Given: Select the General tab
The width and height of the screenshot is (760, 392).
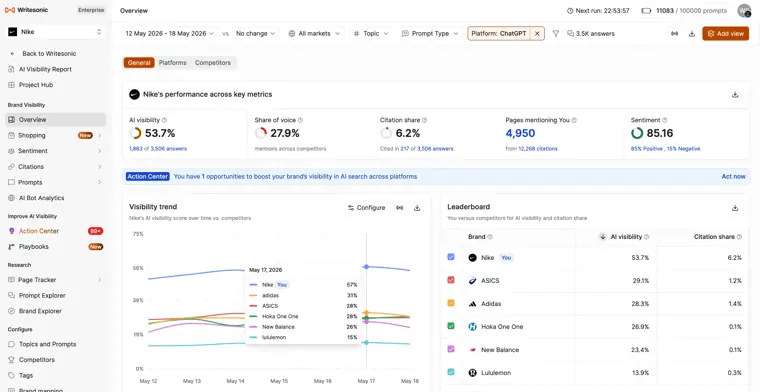Looking at the screenshot, I should (139, 63).
